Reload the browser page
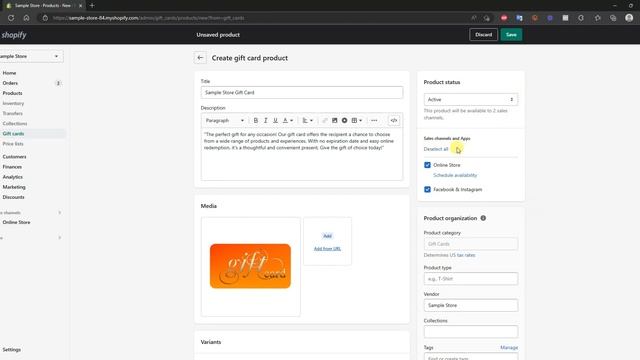This screenshot has width=640, height=360. 11,18
